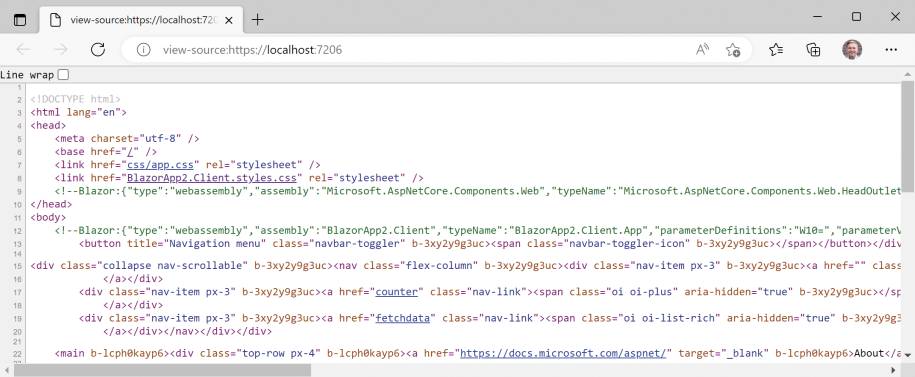Click the closing </head> tag
This screenshot has width=915, height=377.
[51, 204]
